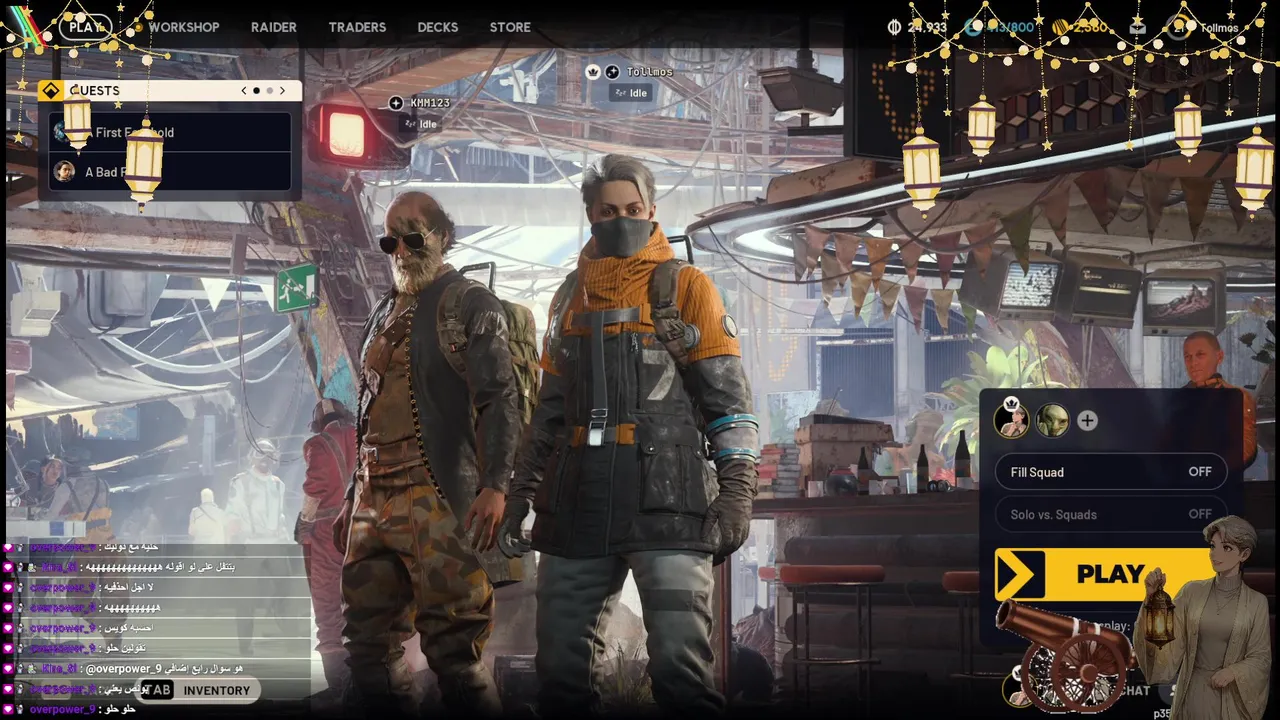
Task: Go to next quests page arrow
Action: [282, 90]
